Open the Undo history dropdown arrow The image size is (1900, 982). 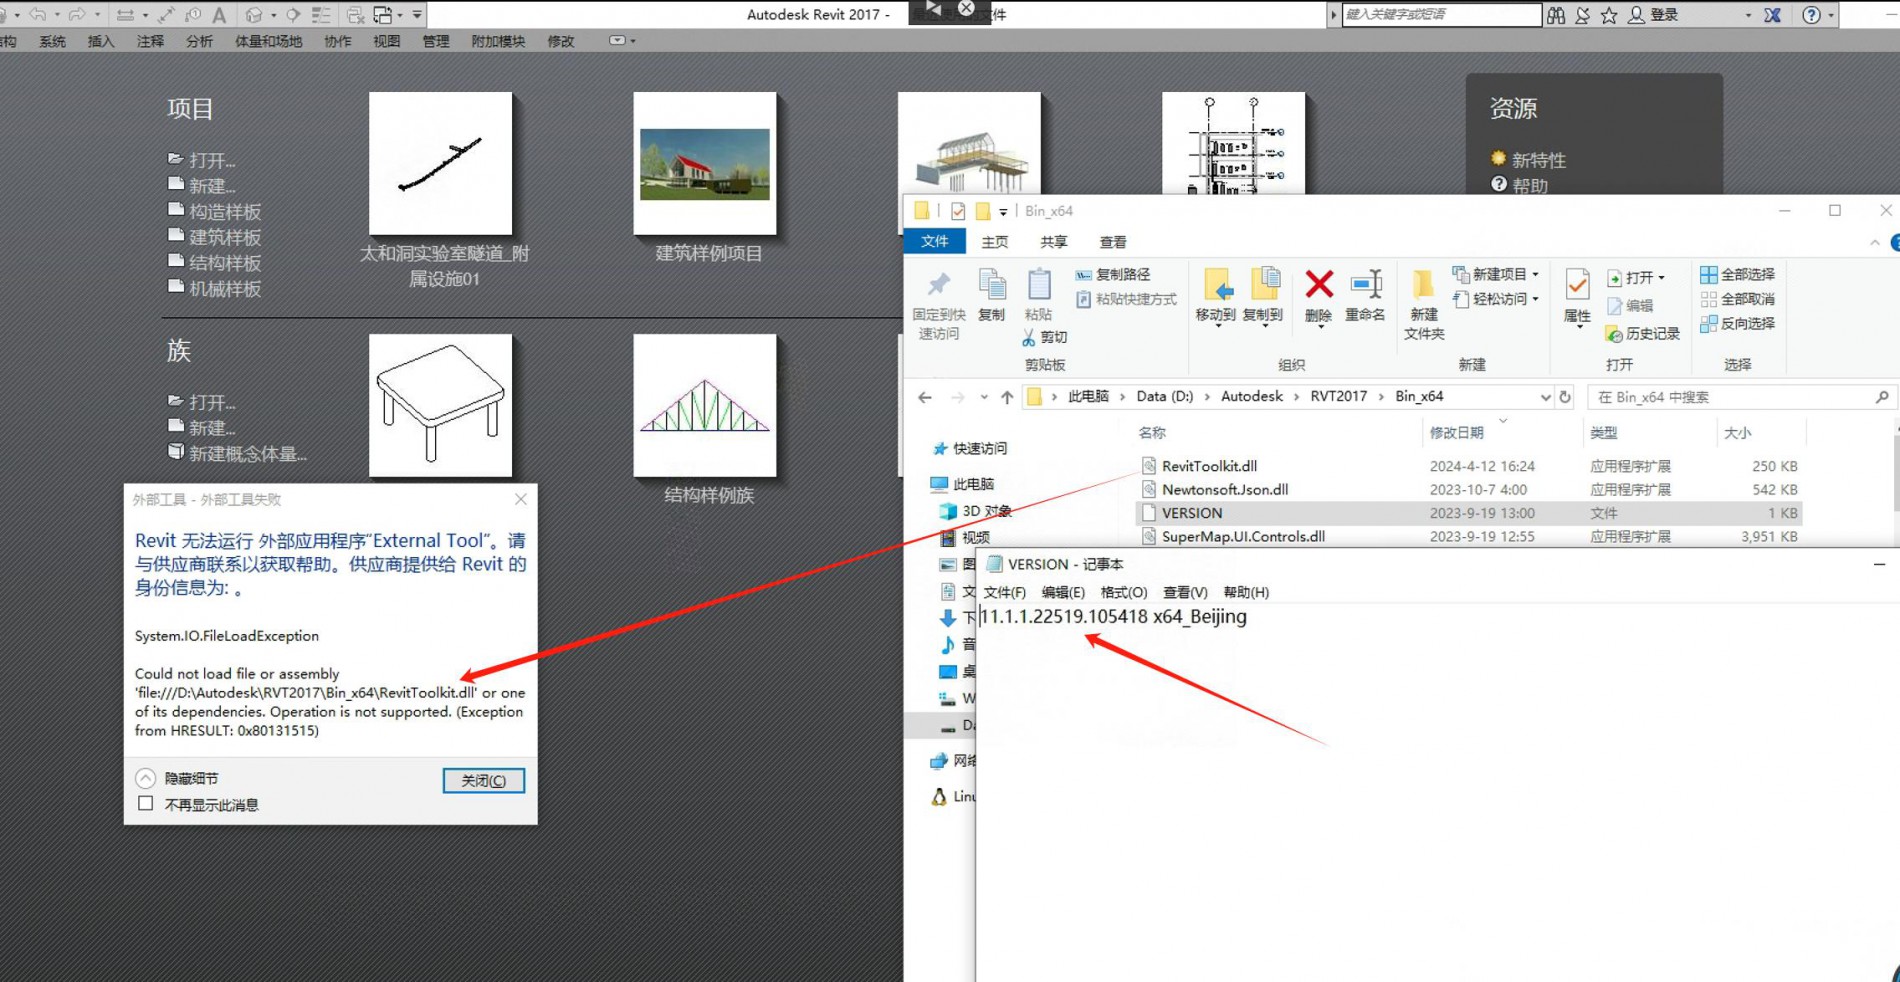(56, 15)
